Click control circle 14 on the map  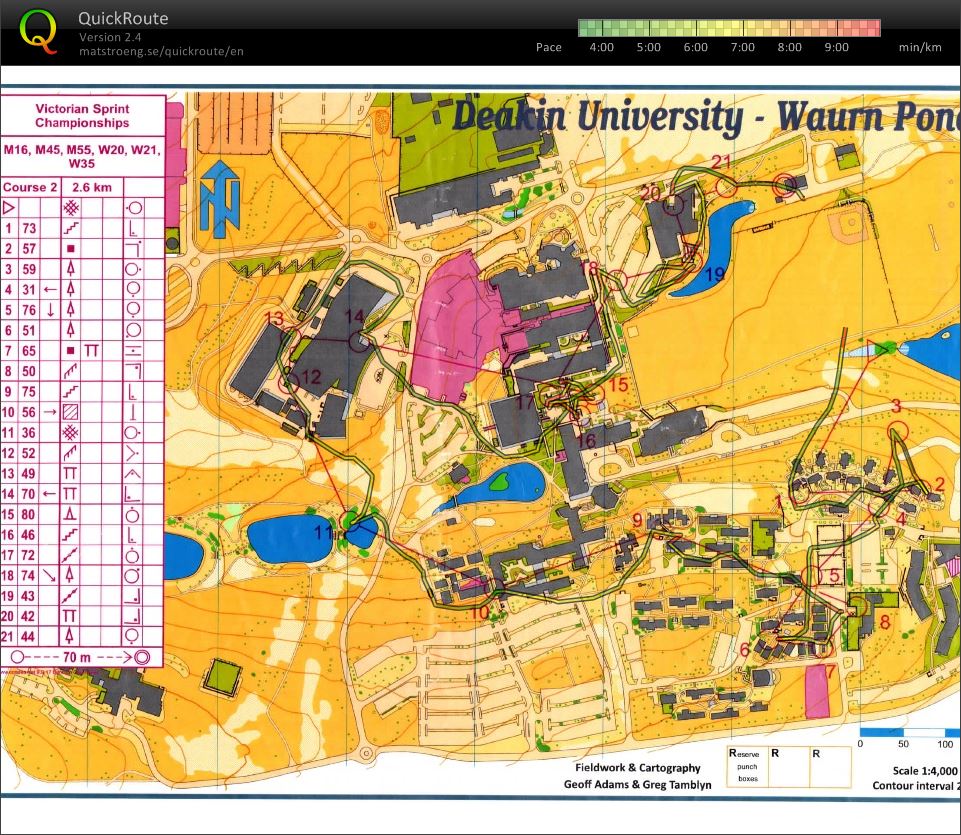tap(358, 340)
